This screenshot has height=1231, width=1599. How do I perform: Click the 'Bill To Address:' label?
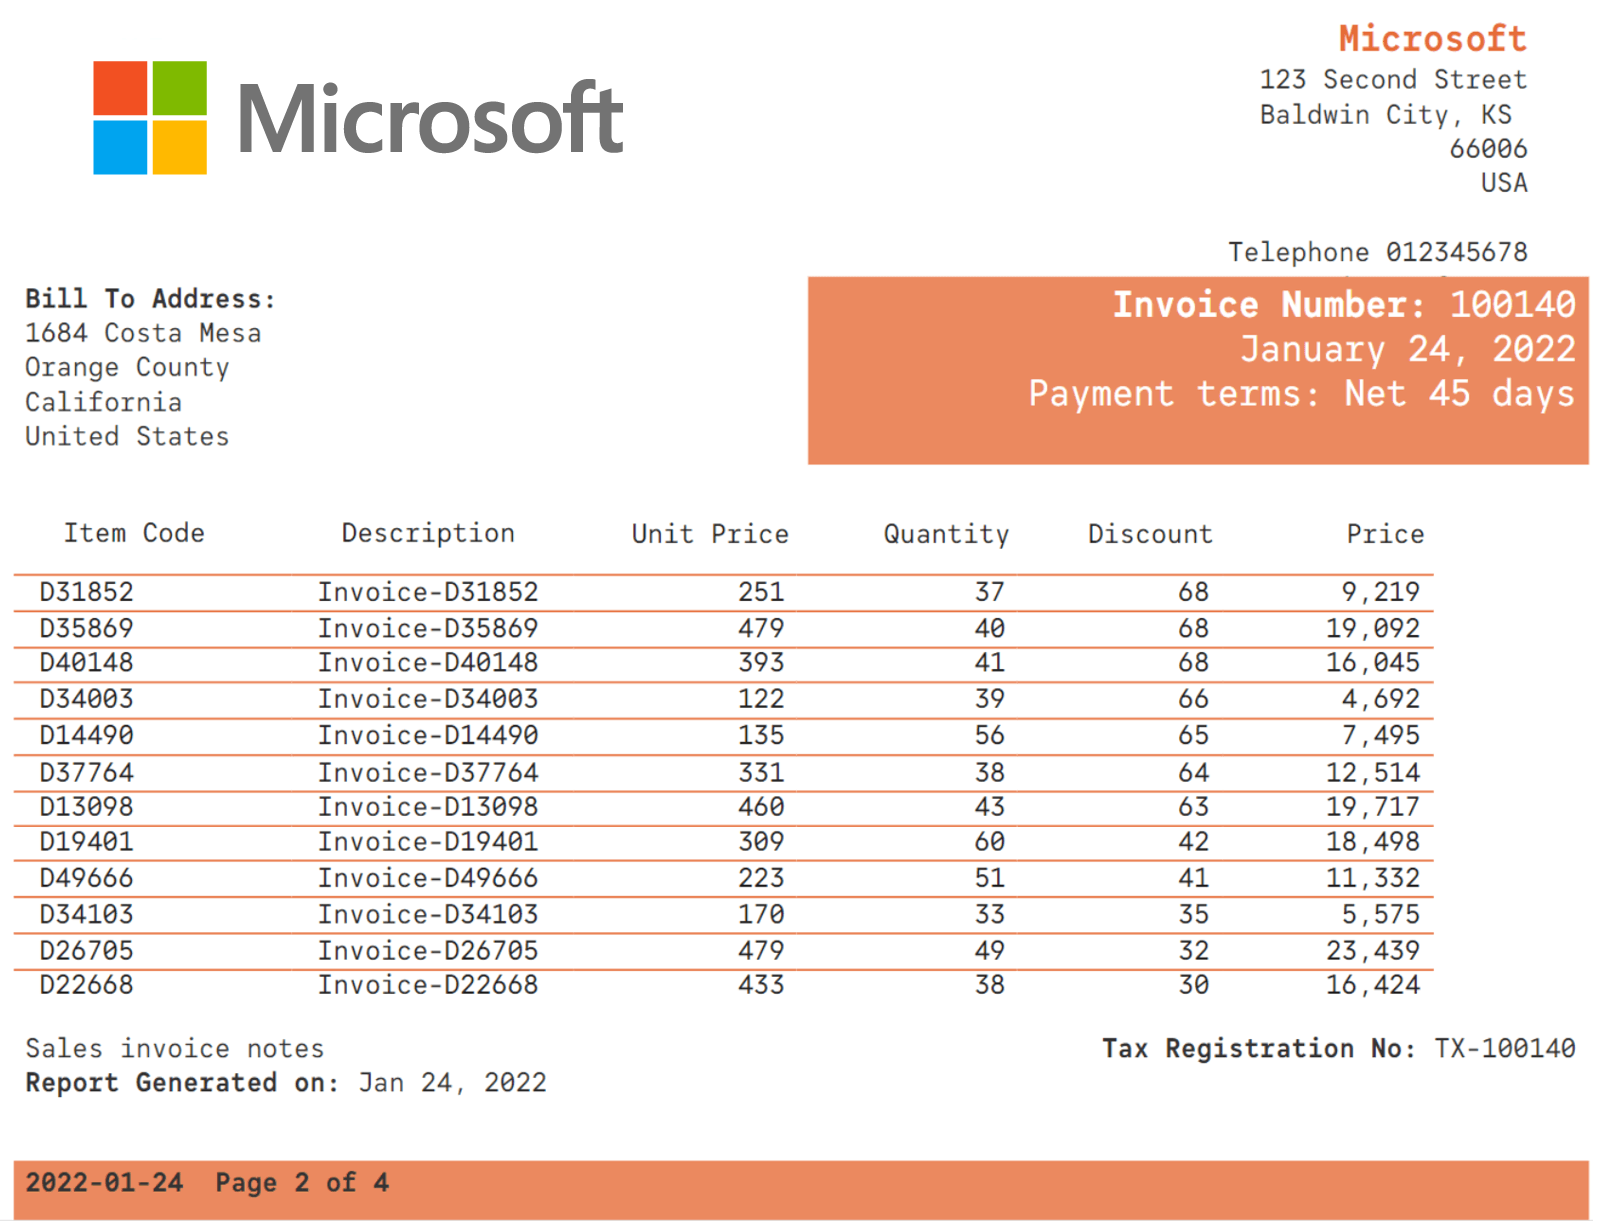150,299
